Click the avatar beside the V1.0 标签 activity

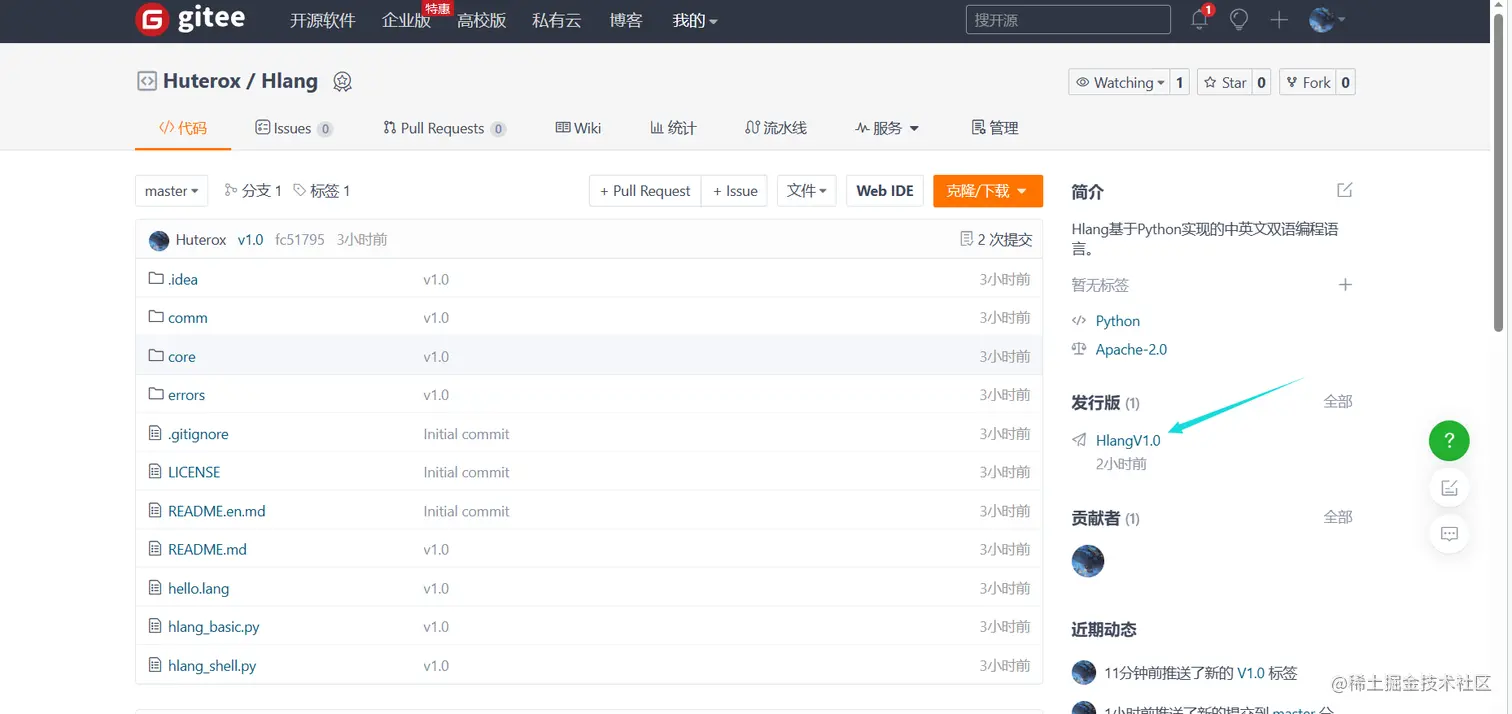click(x=1084, y=672)
